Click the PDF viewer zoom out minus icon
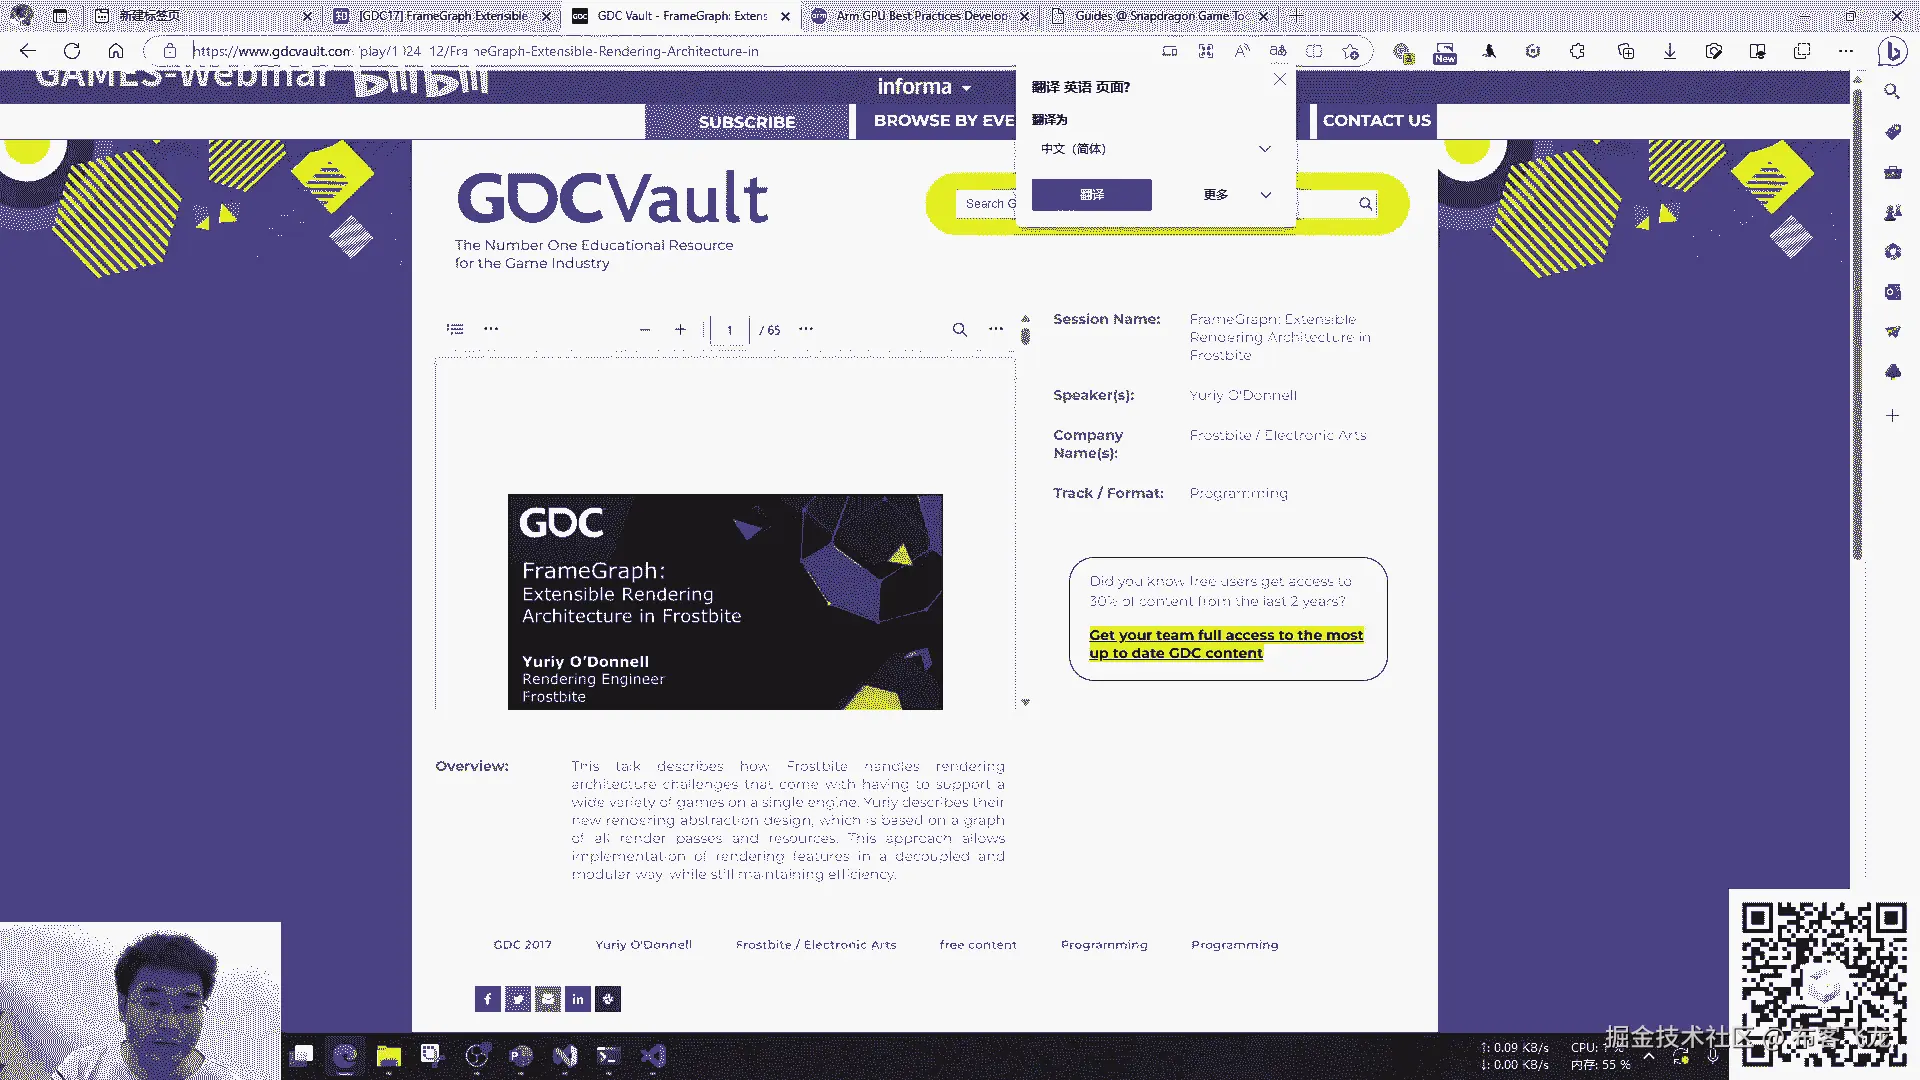The width and height of the screenshot is (1920, 1080). [645, 329]
